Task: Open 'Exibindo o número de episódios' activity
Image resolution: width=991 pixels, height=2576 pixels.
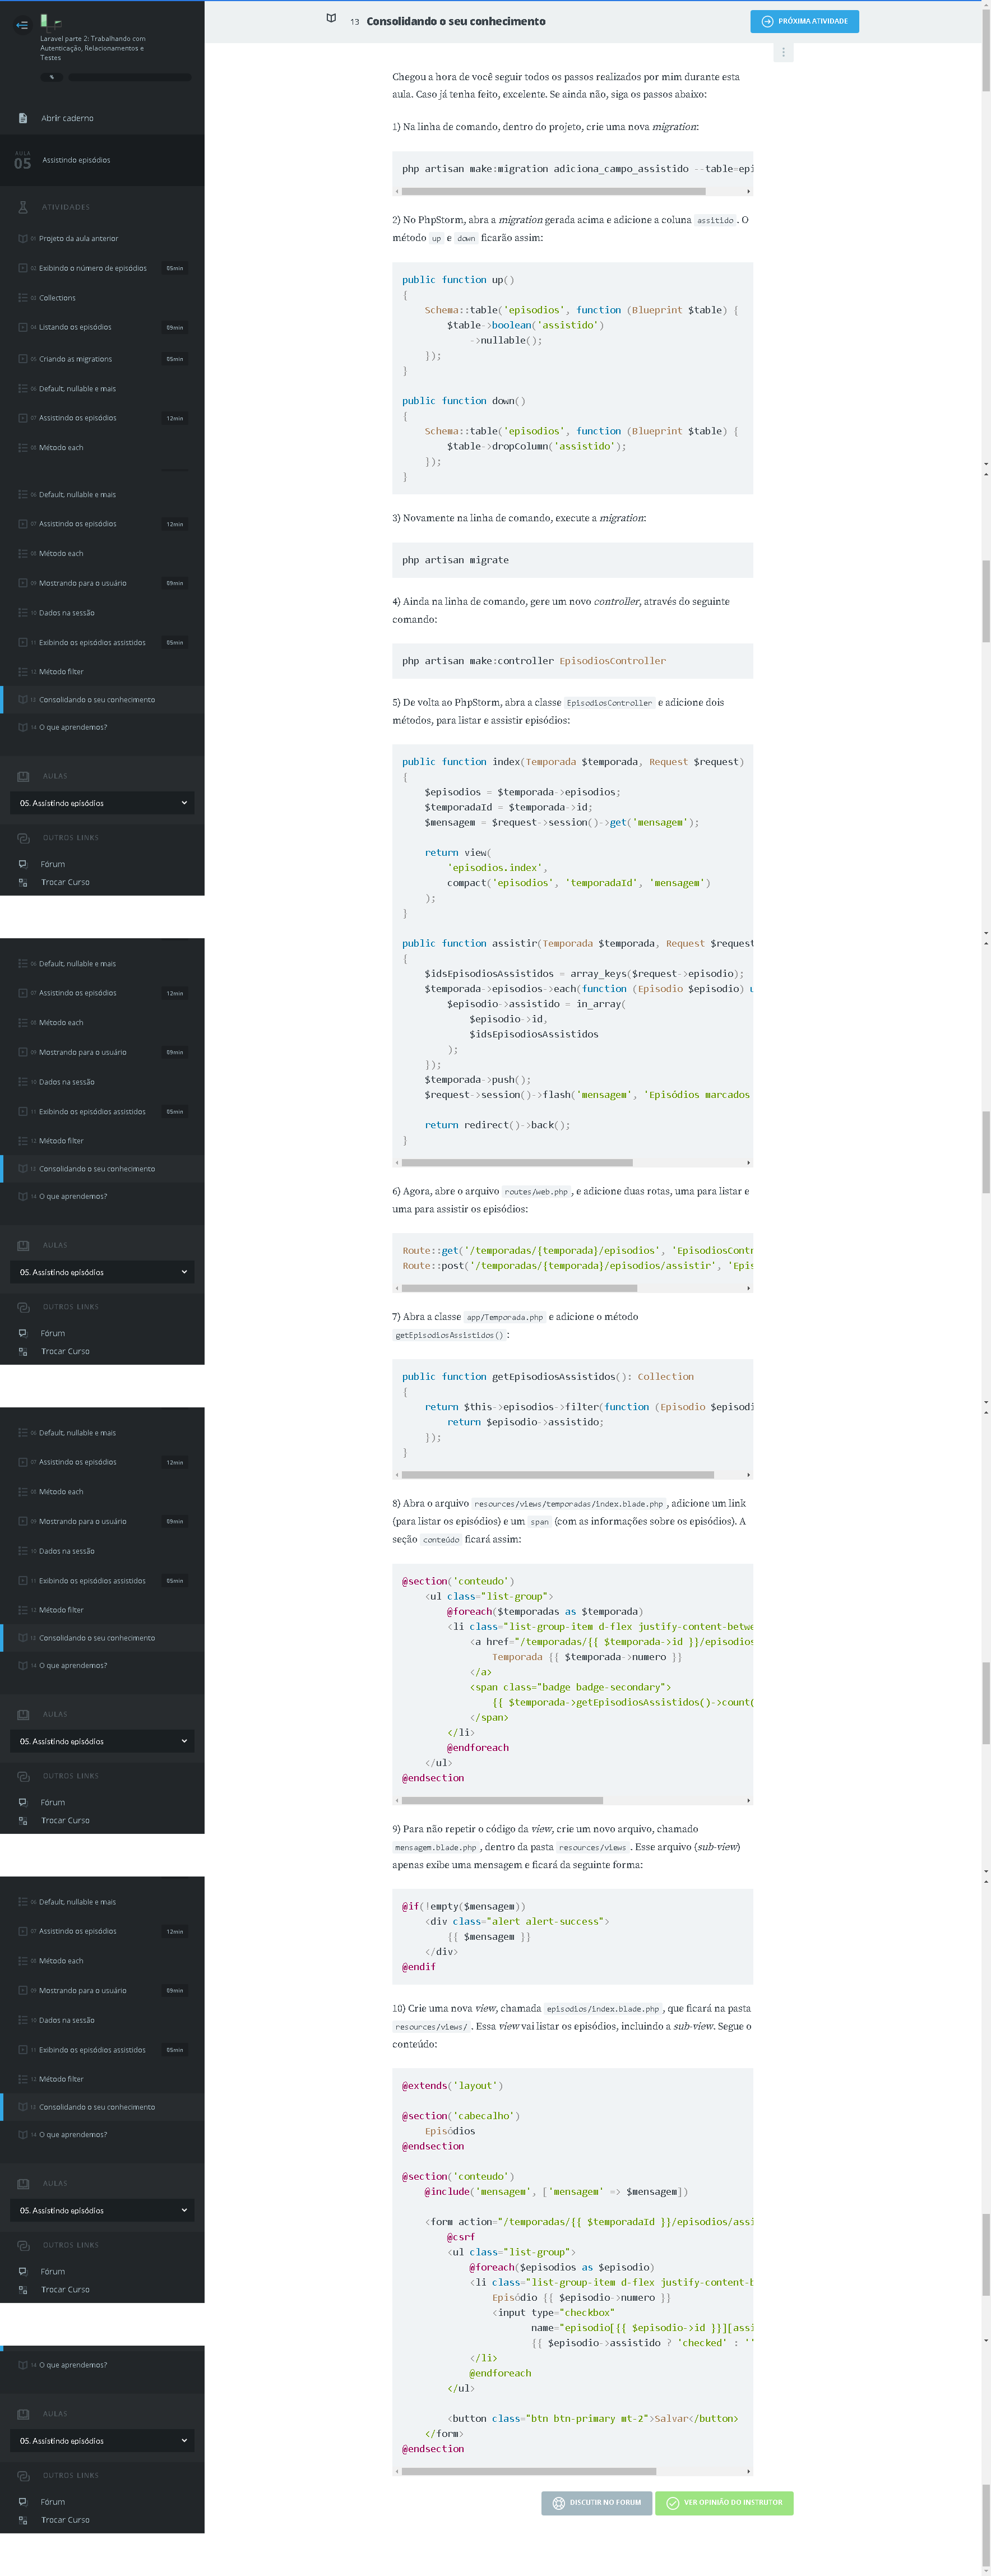Action: click(x=93, y=268)
